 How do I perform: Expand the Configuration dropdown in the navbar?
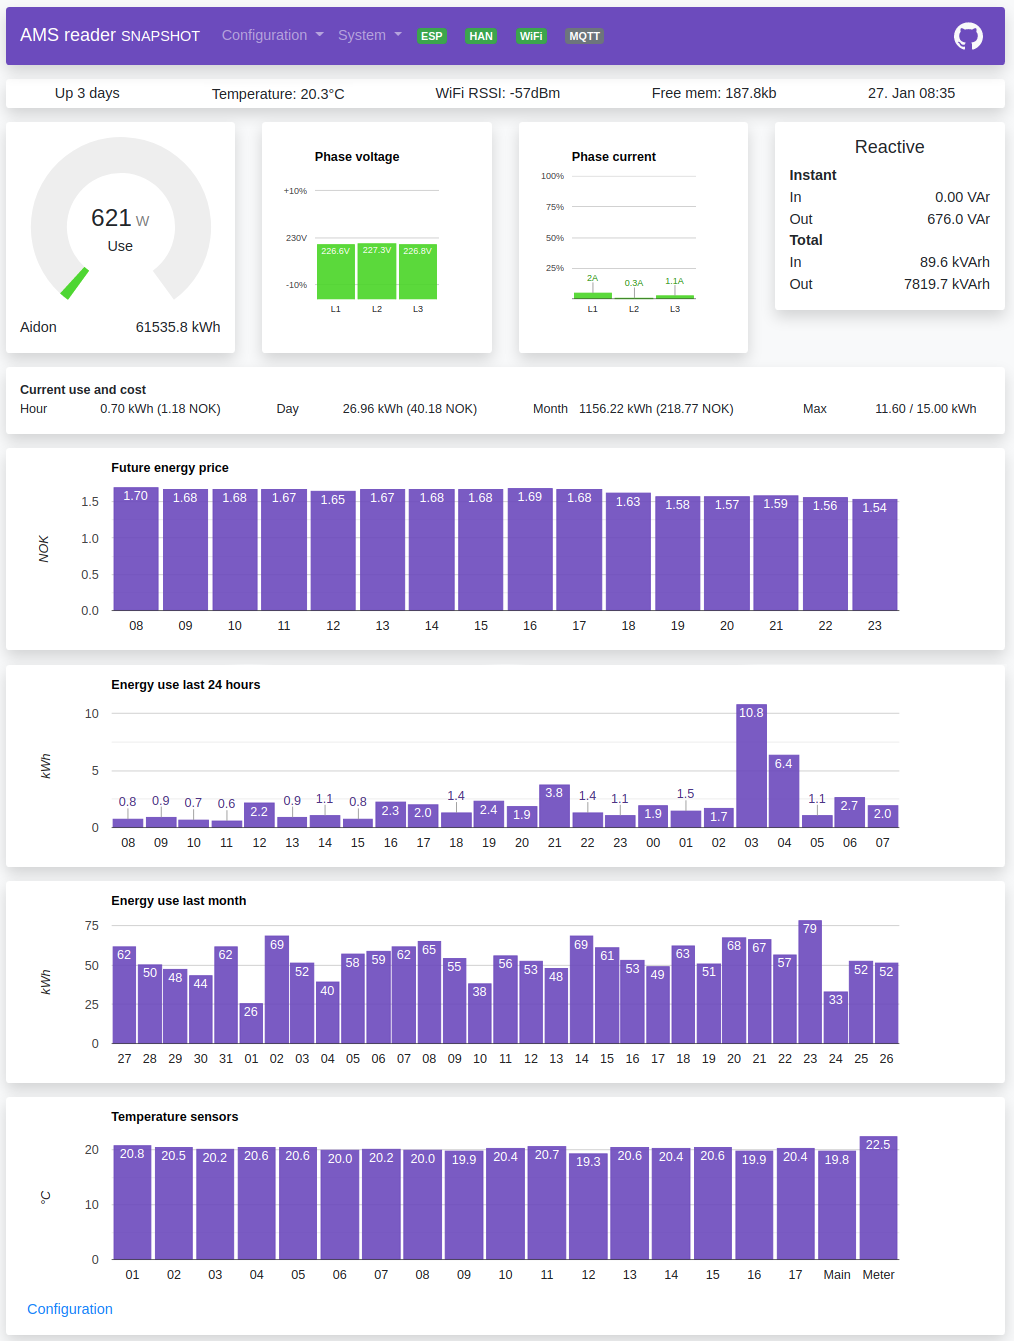point(272,35)
